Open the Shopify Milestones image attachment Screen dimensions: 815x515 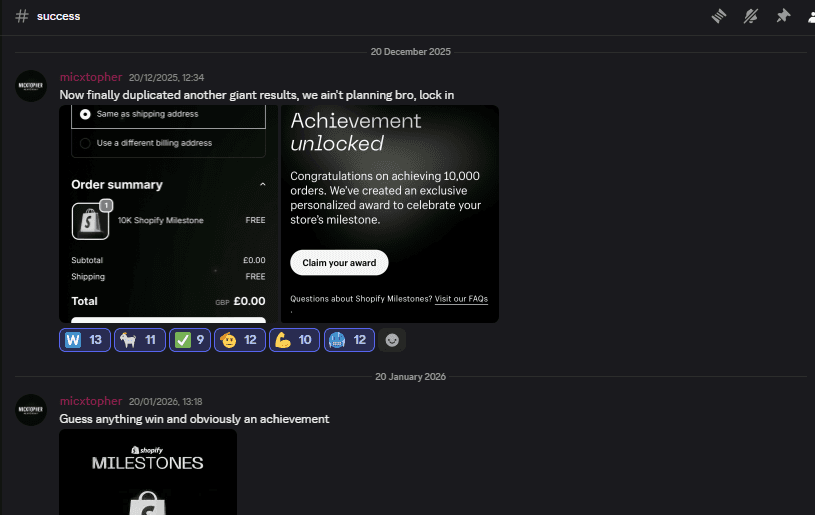(x=148, y=472)
